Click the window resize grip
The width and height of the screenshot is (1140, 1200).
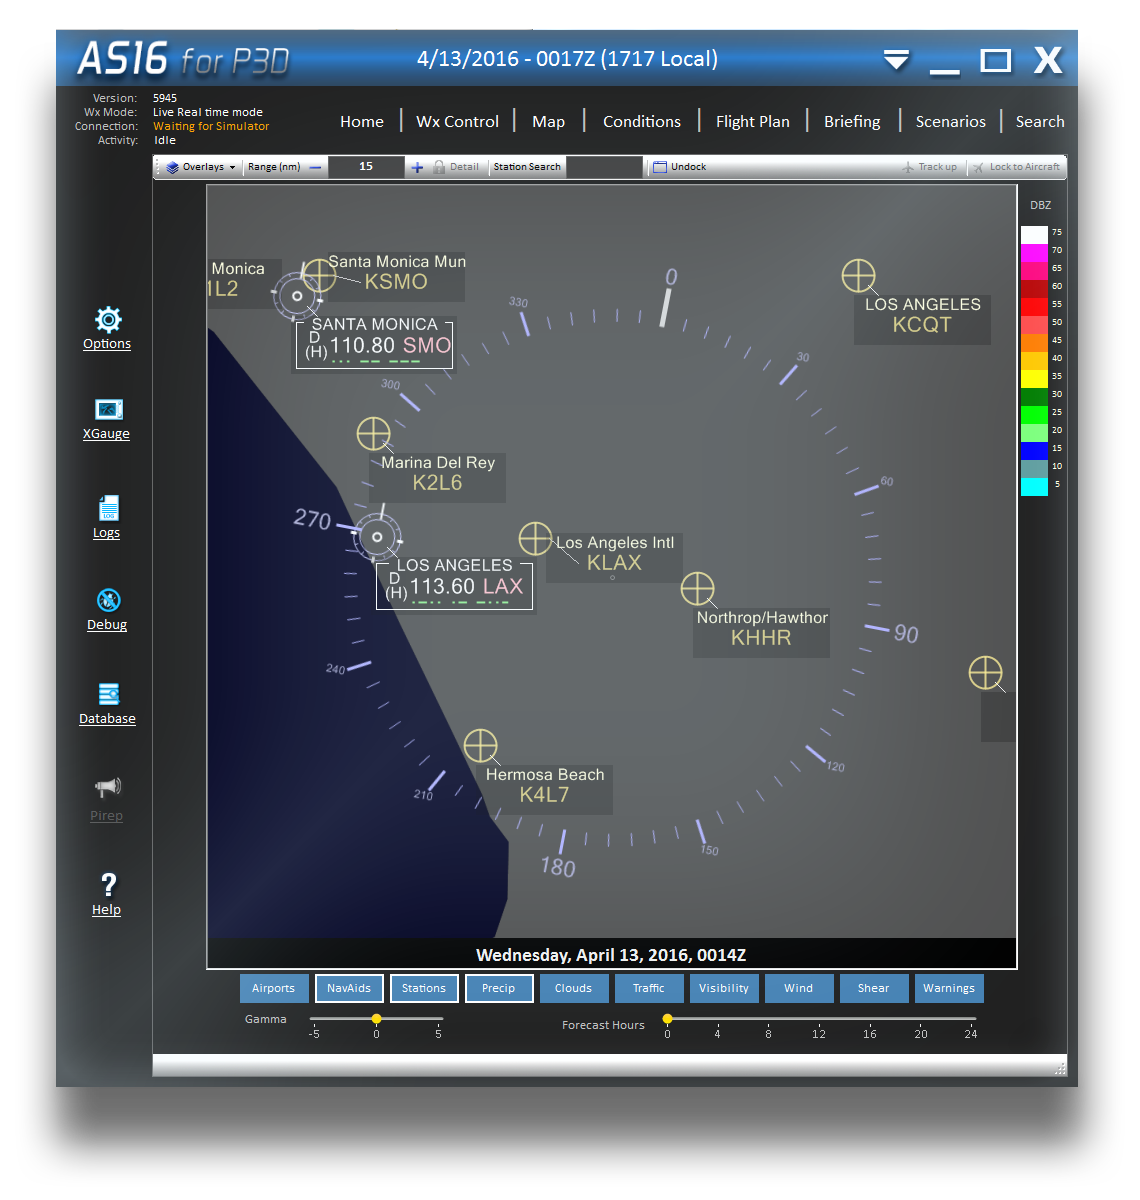1060,1070
